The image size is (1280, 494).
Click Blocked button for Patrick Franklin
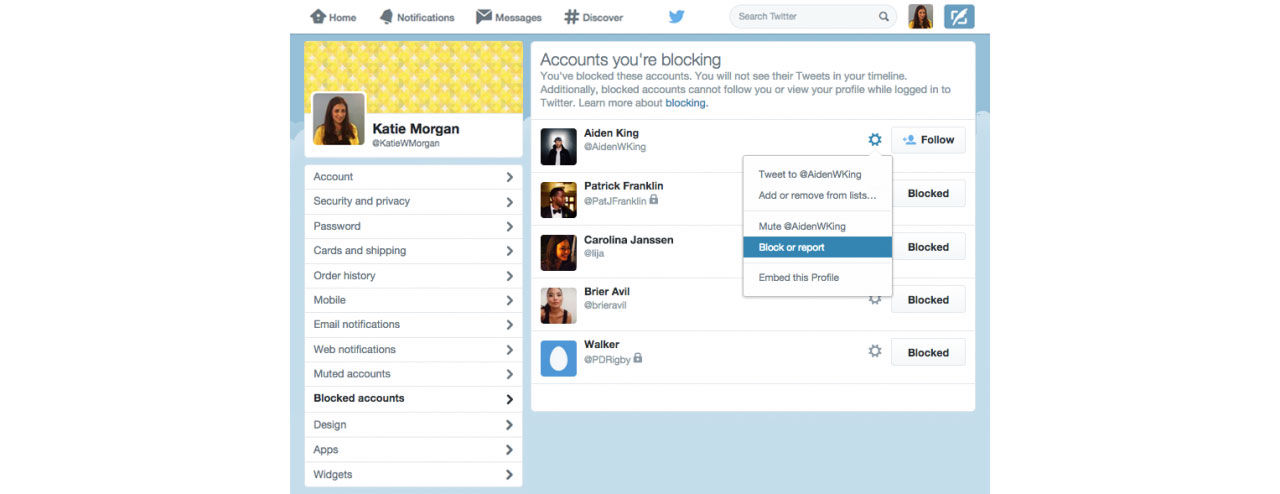coord(928,194)
